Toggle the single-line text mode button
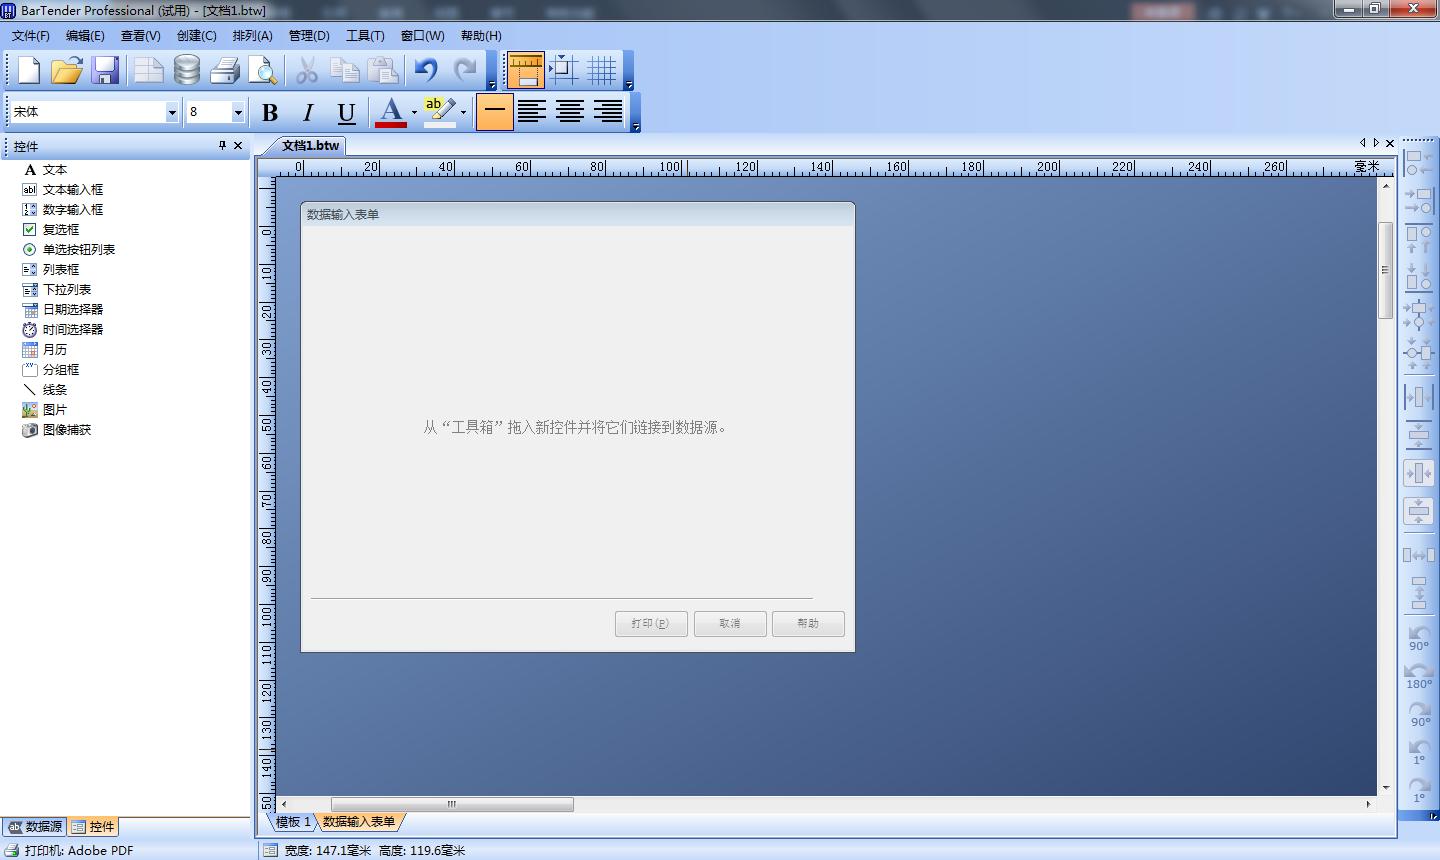1440x860 pixels. [494, 112]
